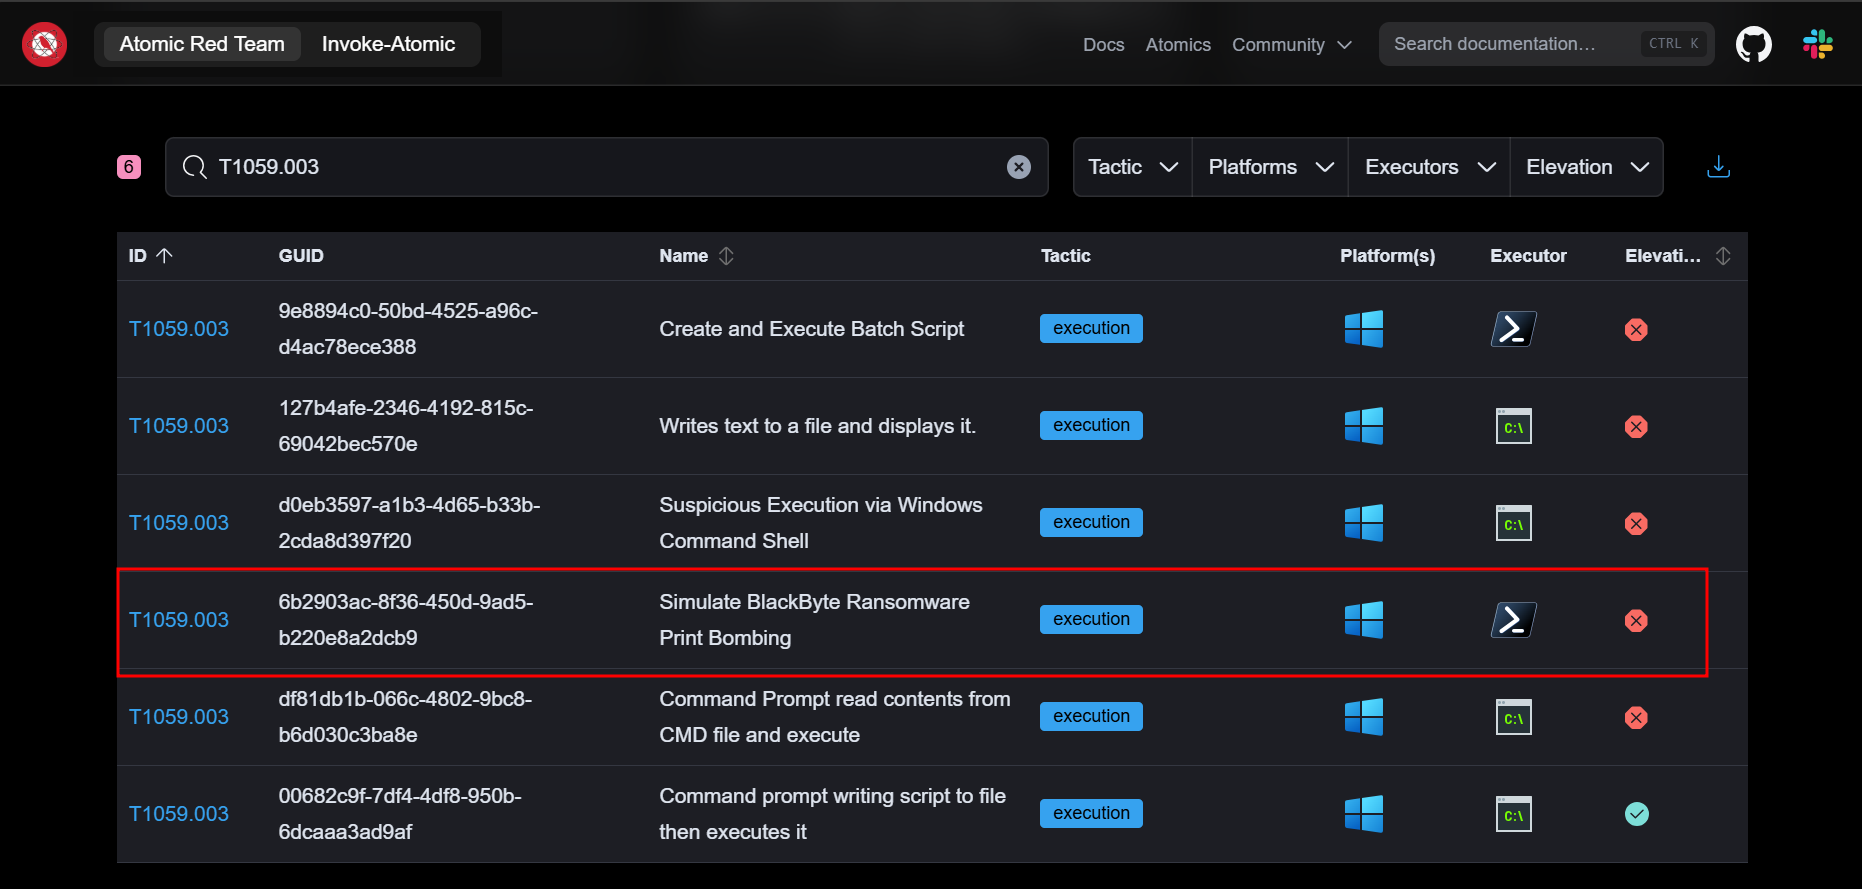The height and width of the screenshot is (889, 1862).
Task: Click elevation icon in Suspicious Execution row
Action: (1636, 524)
